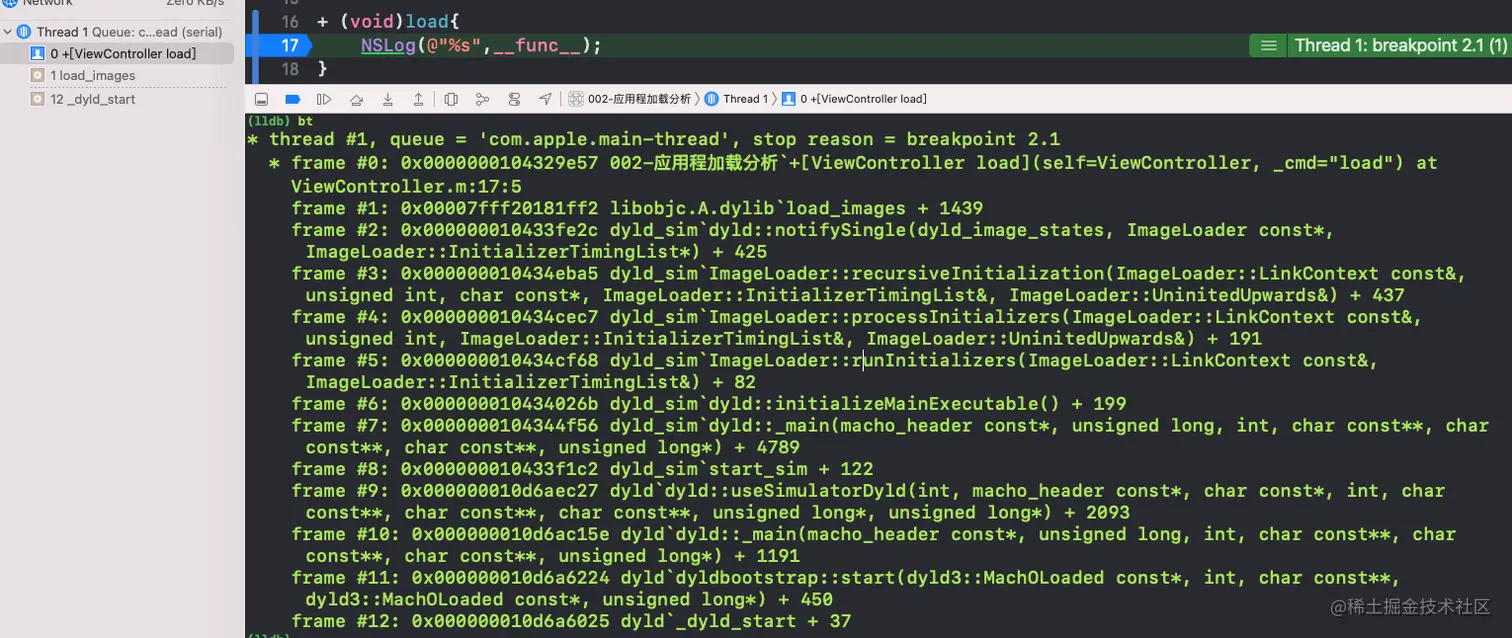Click the Step Over icon
Viewport: 1512px width, 638px height.
coord(356,99)
